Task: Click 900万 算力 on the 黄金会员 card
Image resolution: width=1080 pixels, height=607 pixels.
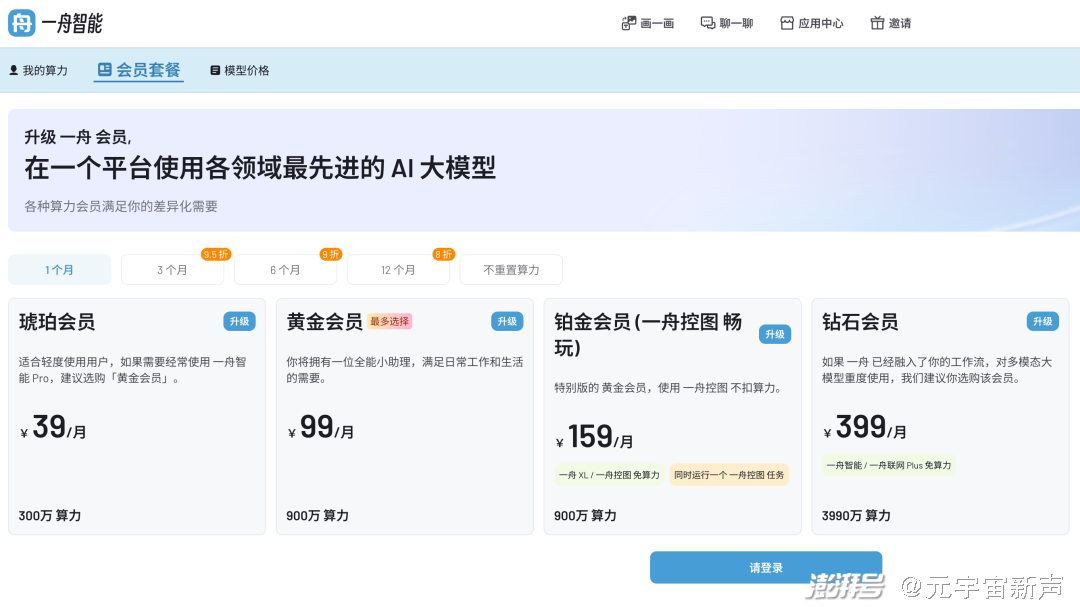Action: [x=318, y=515]
